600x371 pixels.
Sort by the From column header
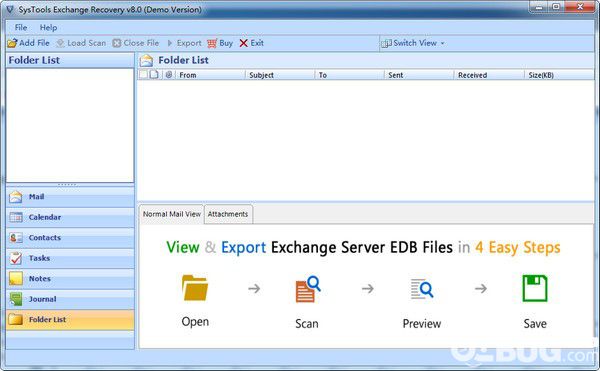[x=210, y=75]
